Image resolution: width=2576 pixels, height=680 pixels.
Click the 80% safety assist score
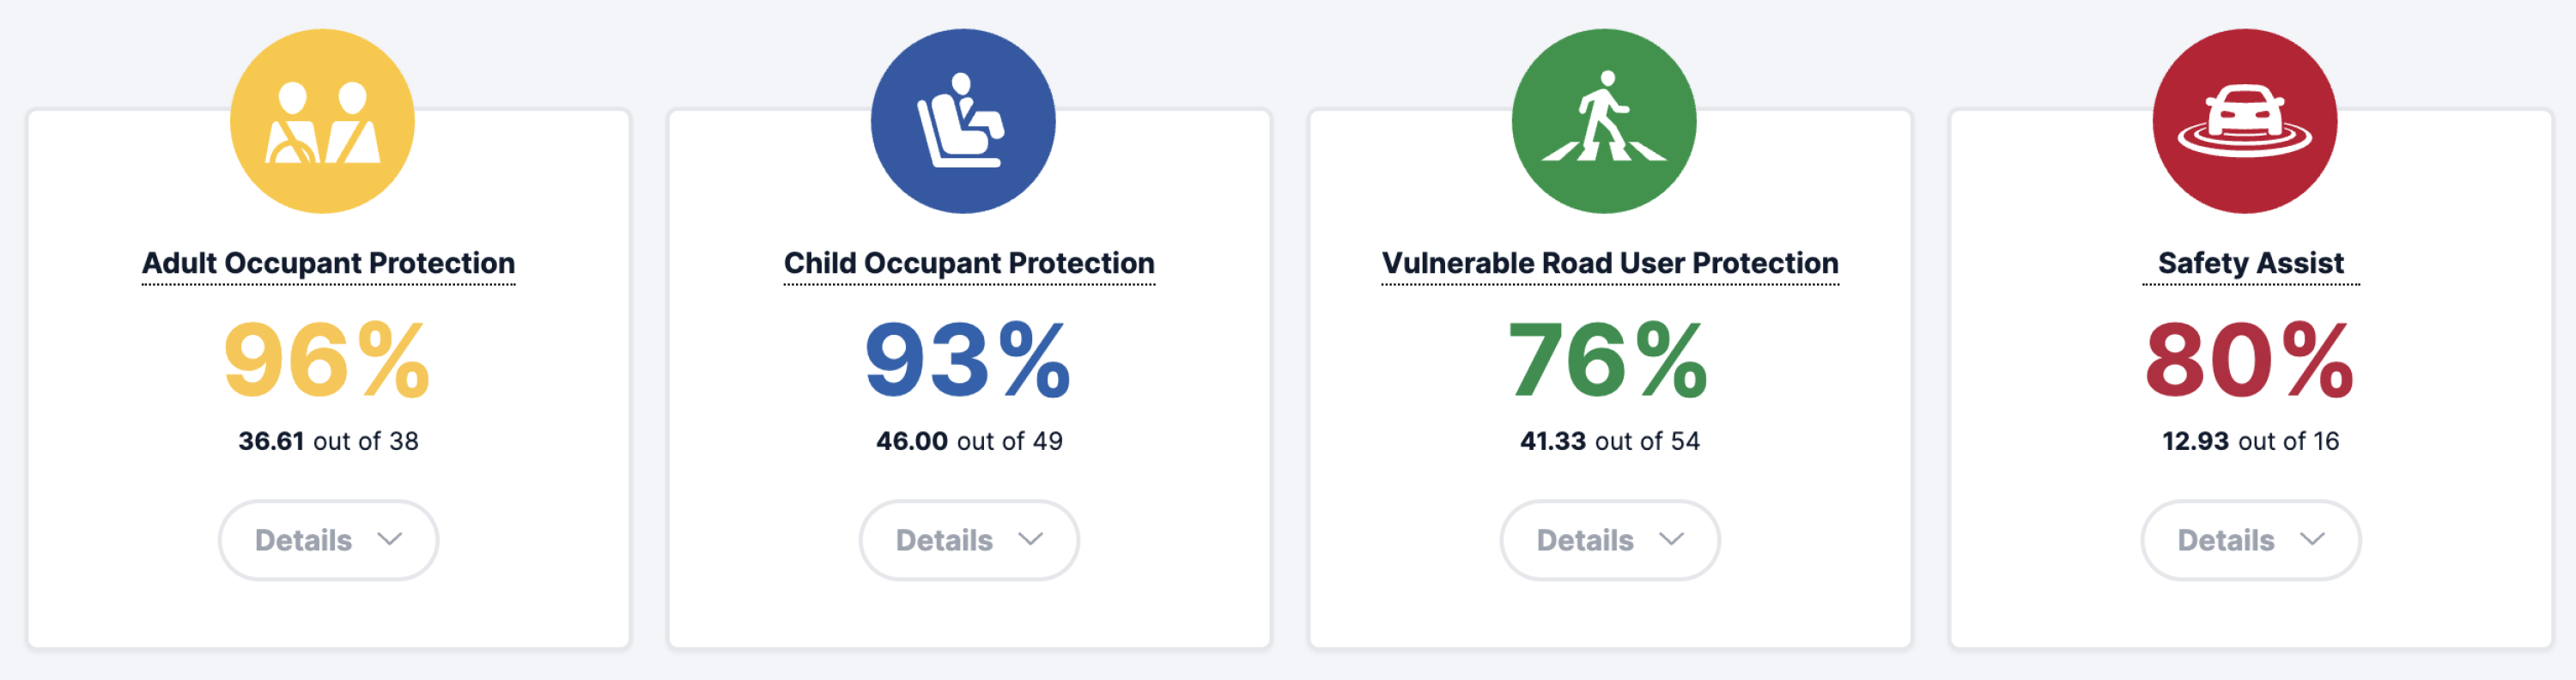2250,360
